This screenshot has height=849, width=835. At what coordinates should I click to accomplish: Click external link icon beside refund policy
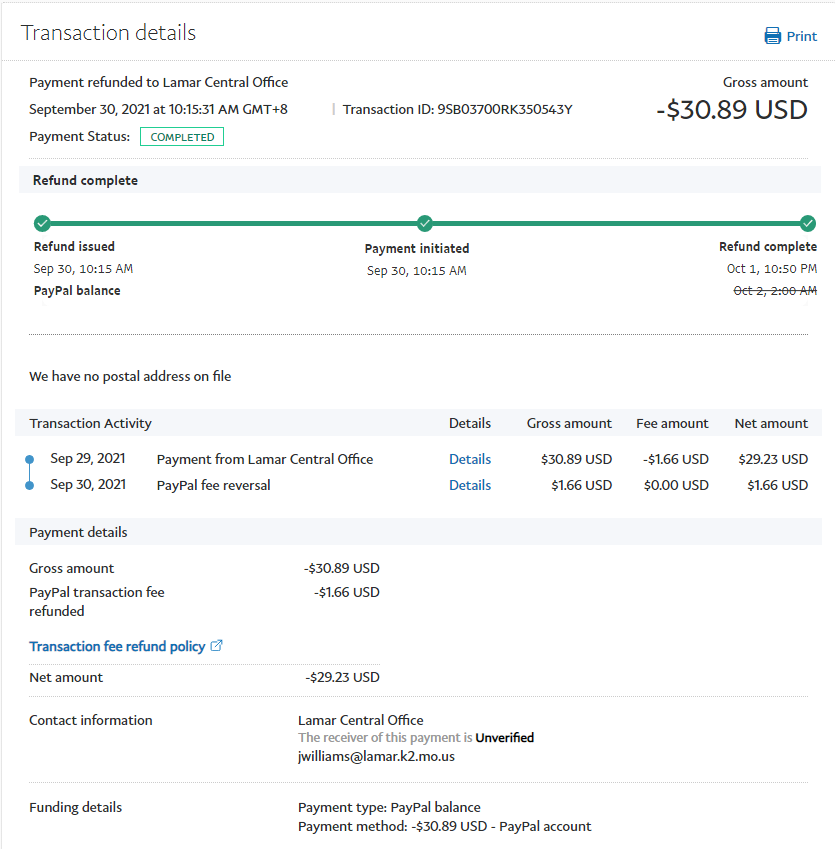(217, 646)
